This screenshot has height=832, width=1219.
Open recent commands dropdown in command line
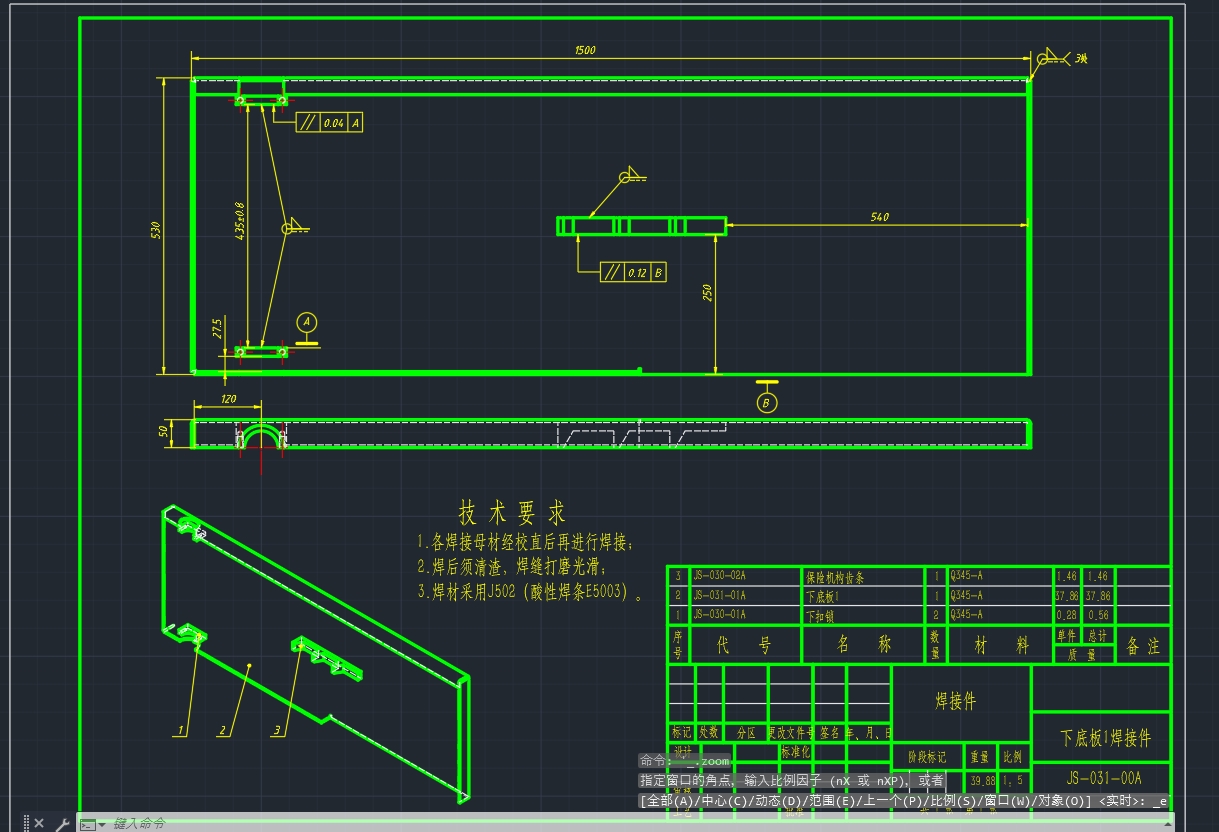pyautogui.click(x=93, y=824)
